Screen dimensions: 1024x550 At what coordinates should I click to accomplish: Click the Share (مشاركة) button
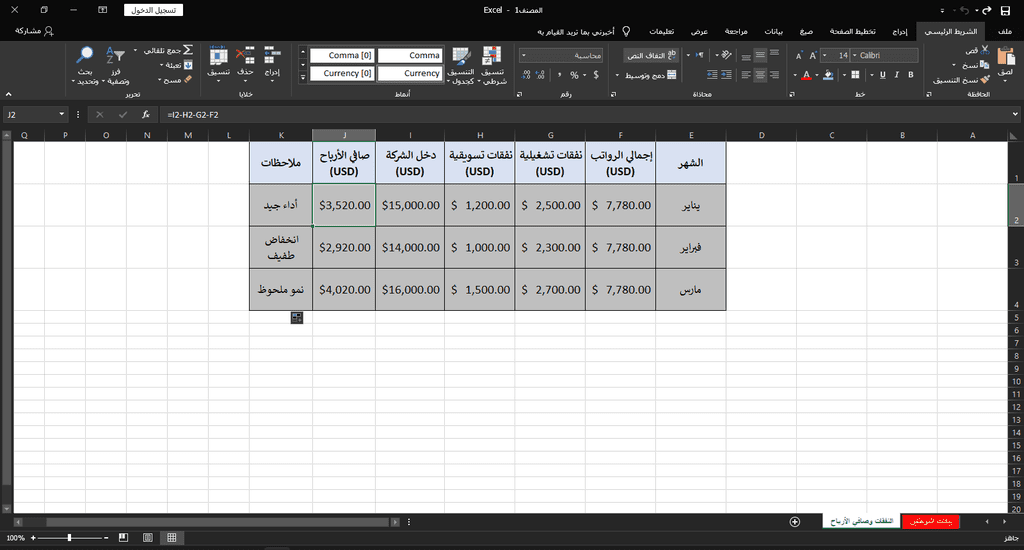coord(35,31)
